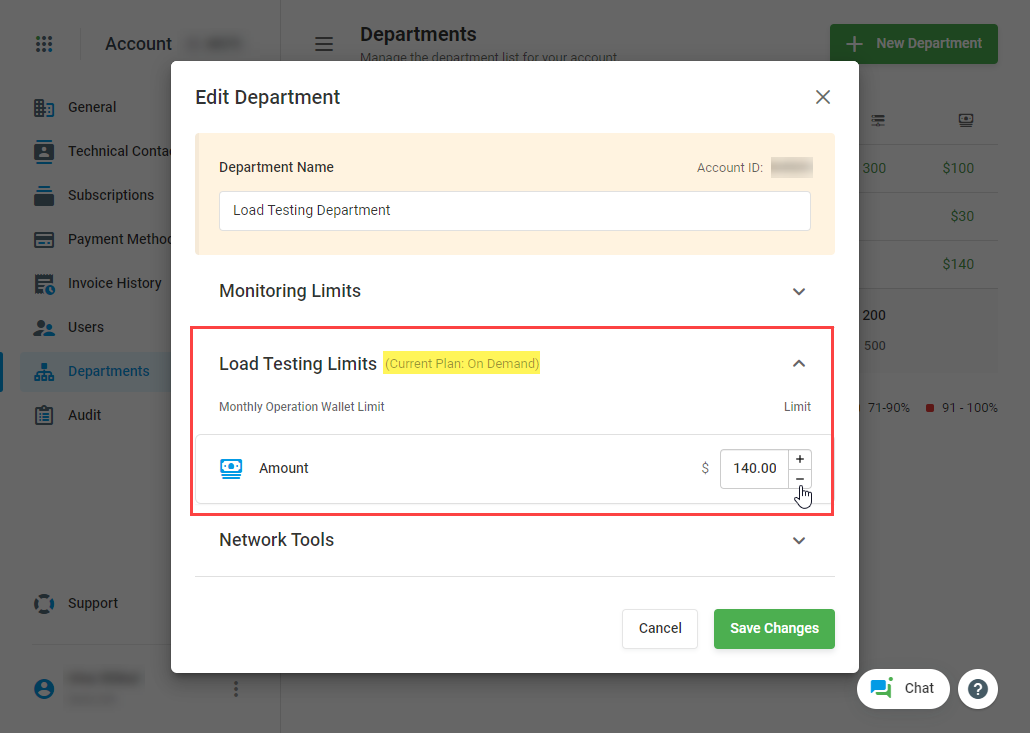The width and height of the screenshot is (1030, 733).
Task: Collapse the Load Testing Limits section
Action: [x=798, y=364]
